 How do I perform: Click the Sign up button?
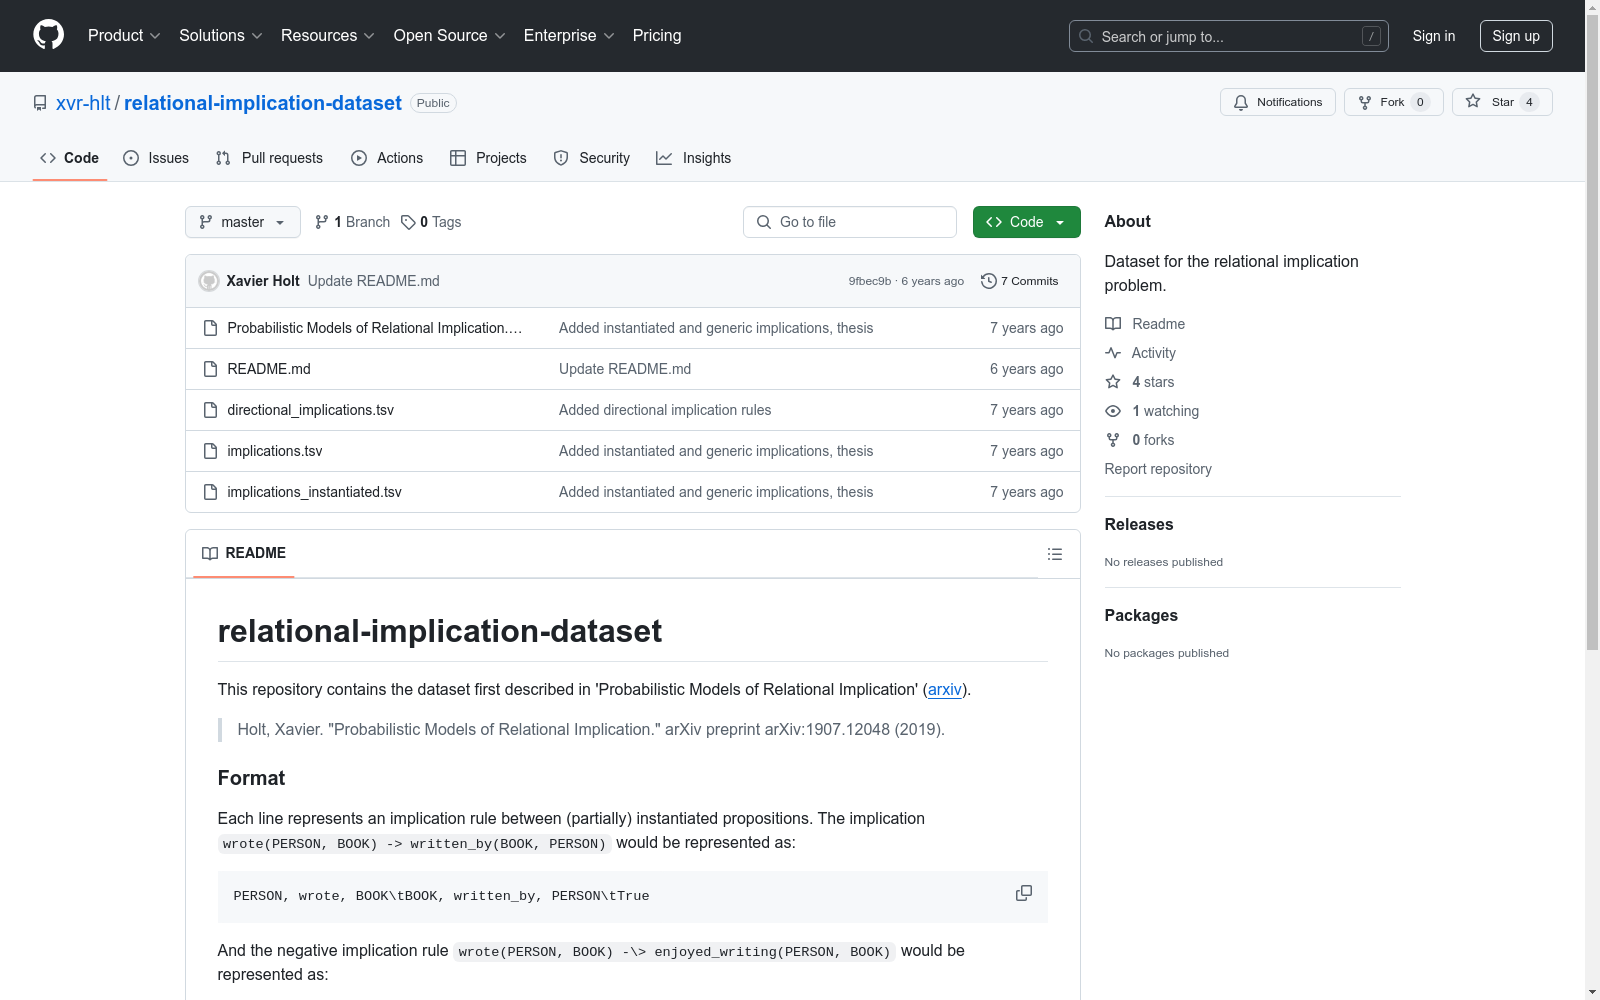(1516, 36)
